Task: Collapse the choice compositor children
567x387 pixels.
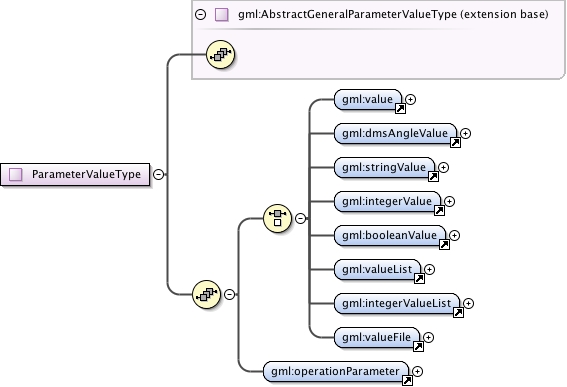Action: click(300, 218)
